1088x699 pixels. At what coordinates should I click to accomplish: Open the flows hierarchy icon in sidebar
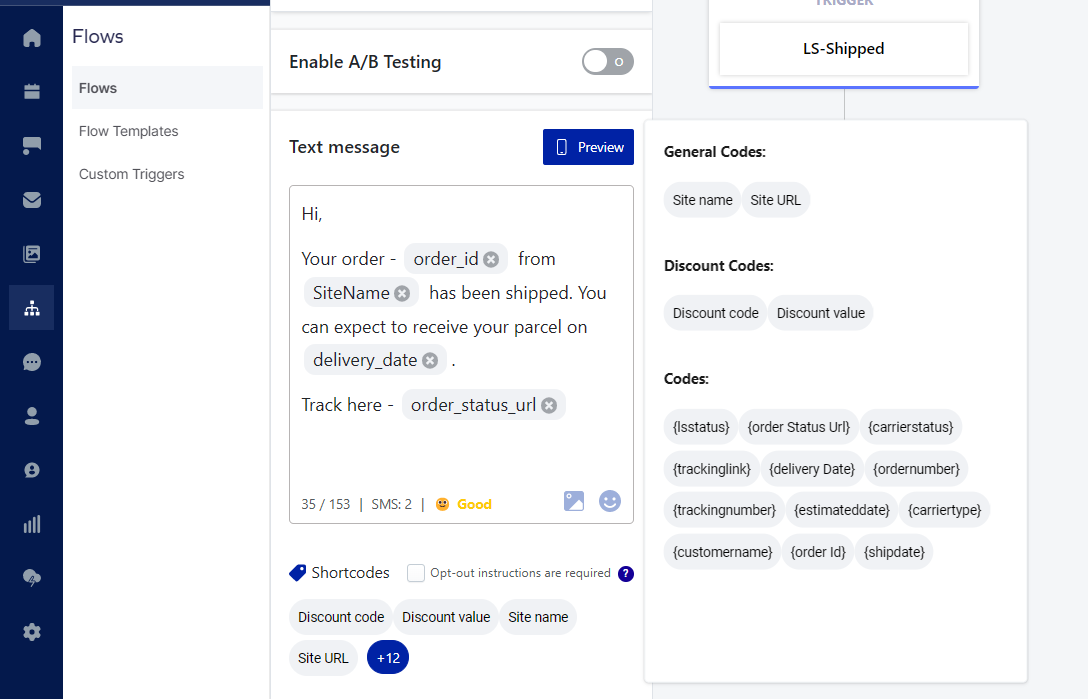[32, 308]
